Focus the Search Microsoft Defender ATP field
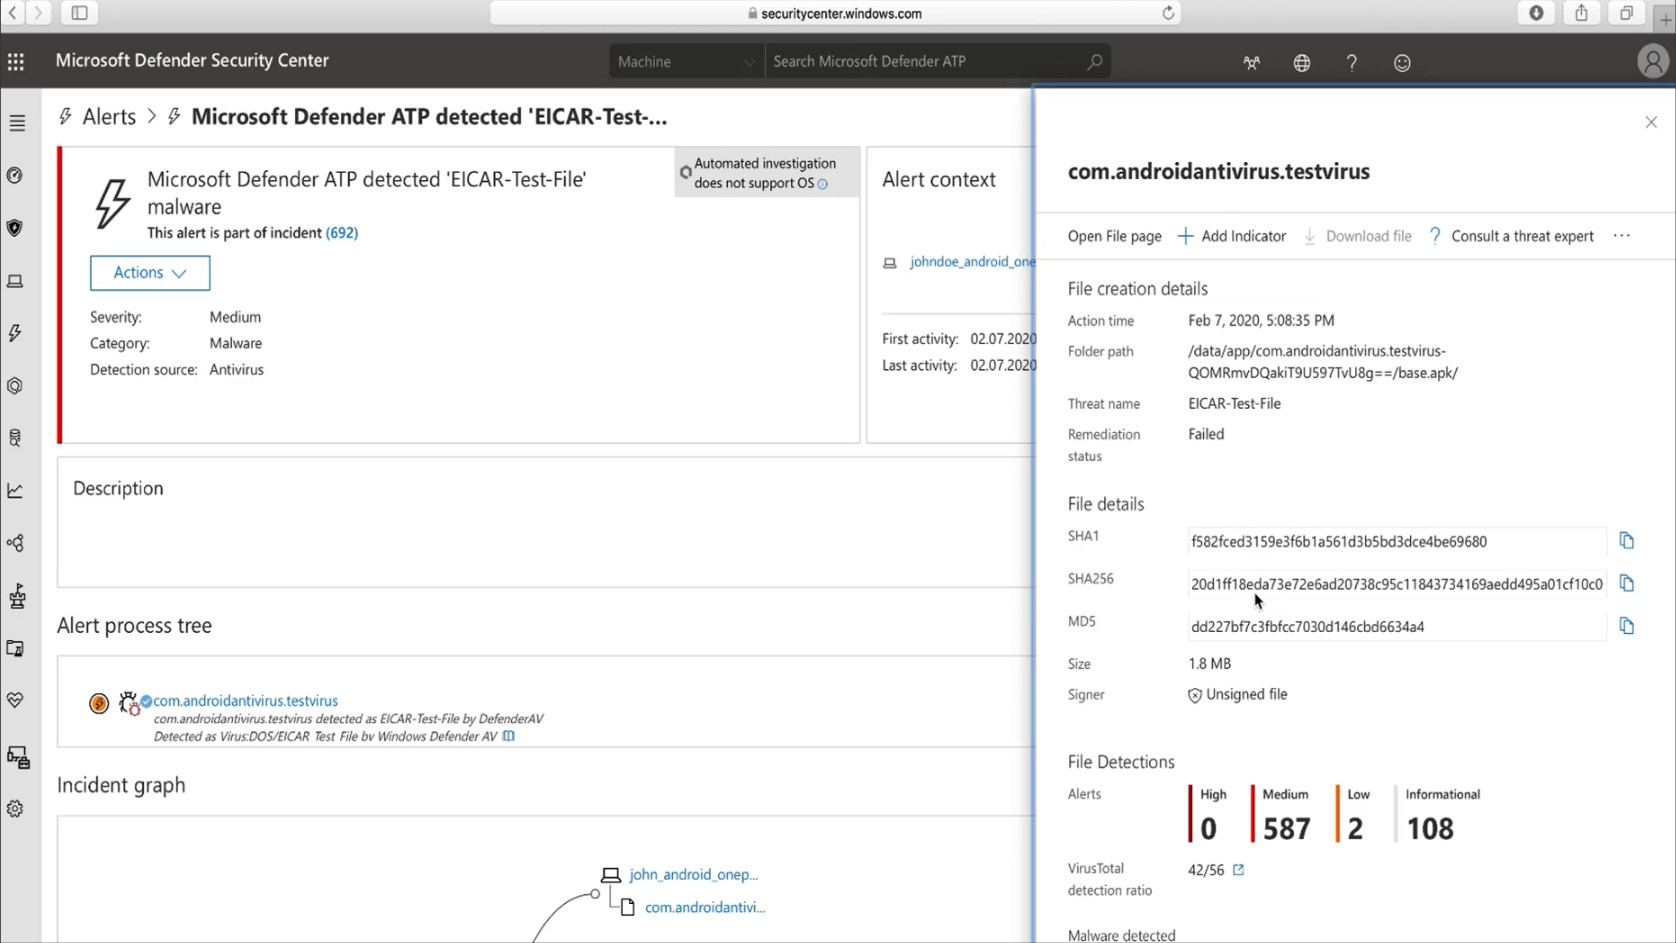 pos(925,61)
